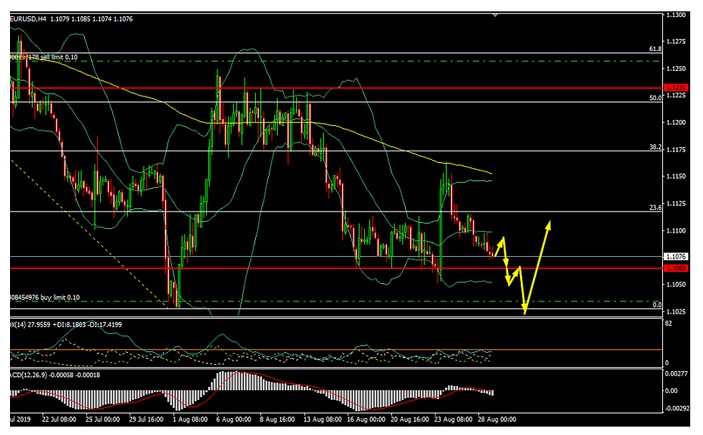
Task: Click the 61.8 Fibonacci level label
Action: 656,48
